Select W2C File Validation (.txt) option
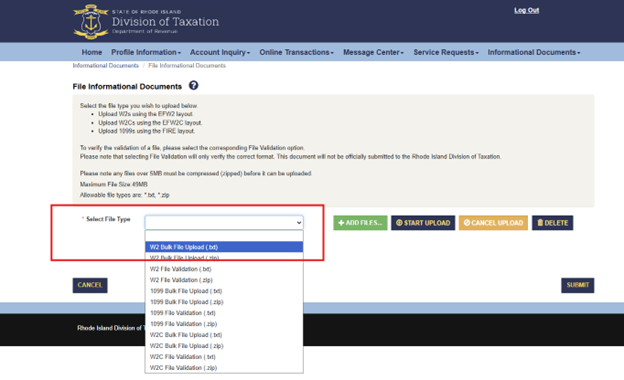The image size is (624, 380). (224, 357)
